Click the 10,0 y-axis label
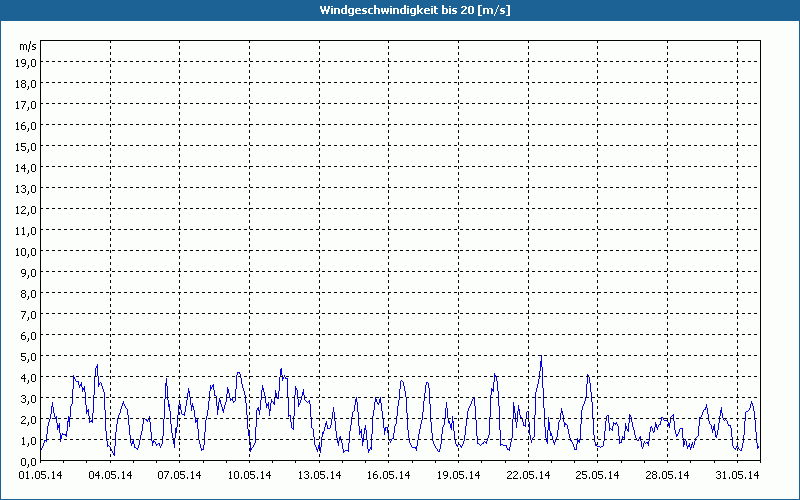This screenshot has width=800, height=500. point(26,252)
